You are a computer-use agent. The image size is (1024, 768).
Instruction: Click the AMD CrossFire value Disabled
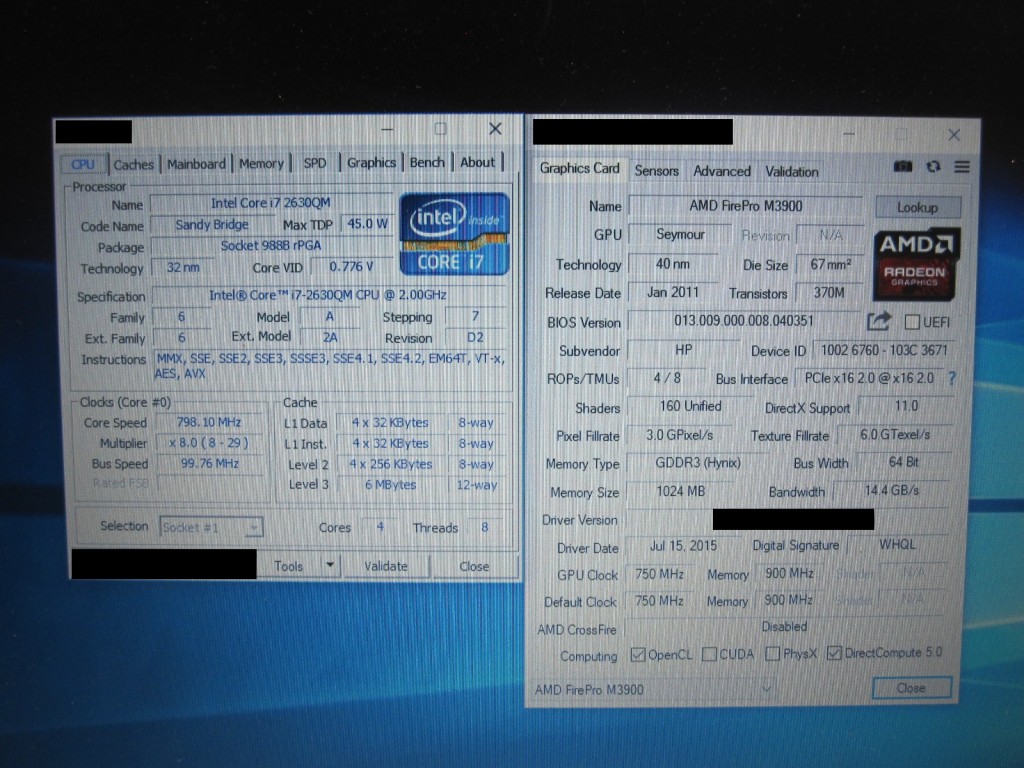(x=784, y=627)
